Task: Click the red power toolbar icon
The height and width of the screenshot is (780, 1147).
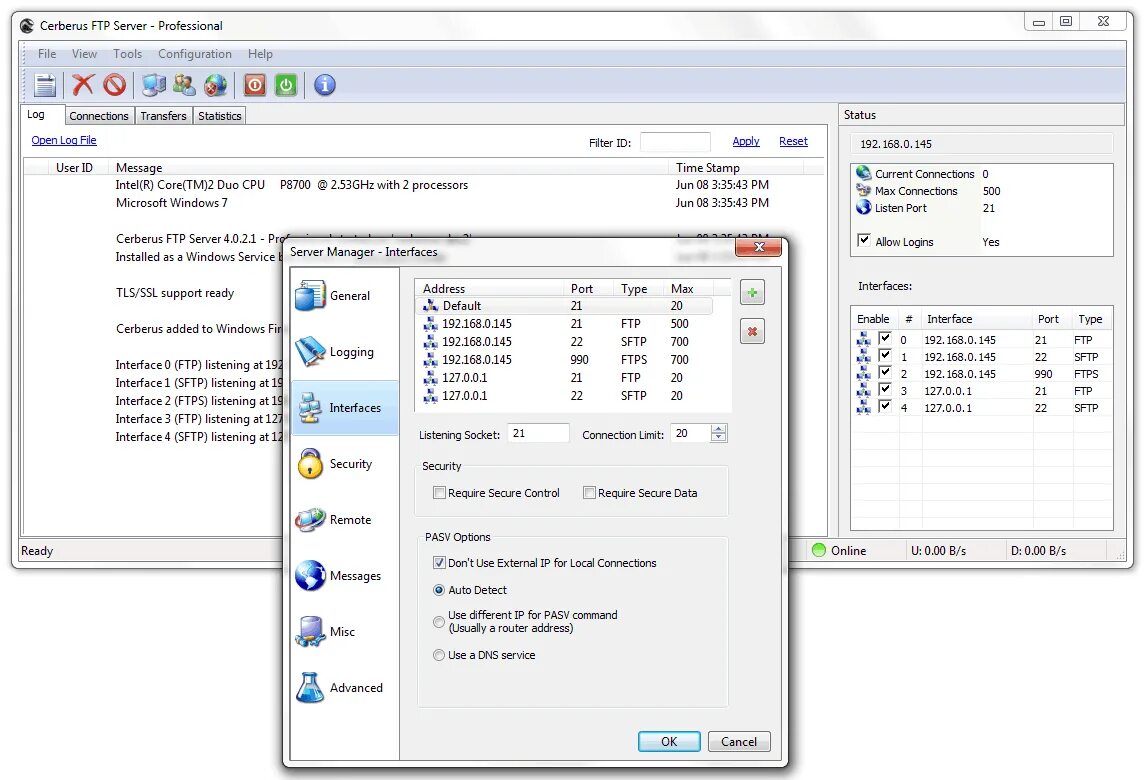Action: click(x=255, y=85)
